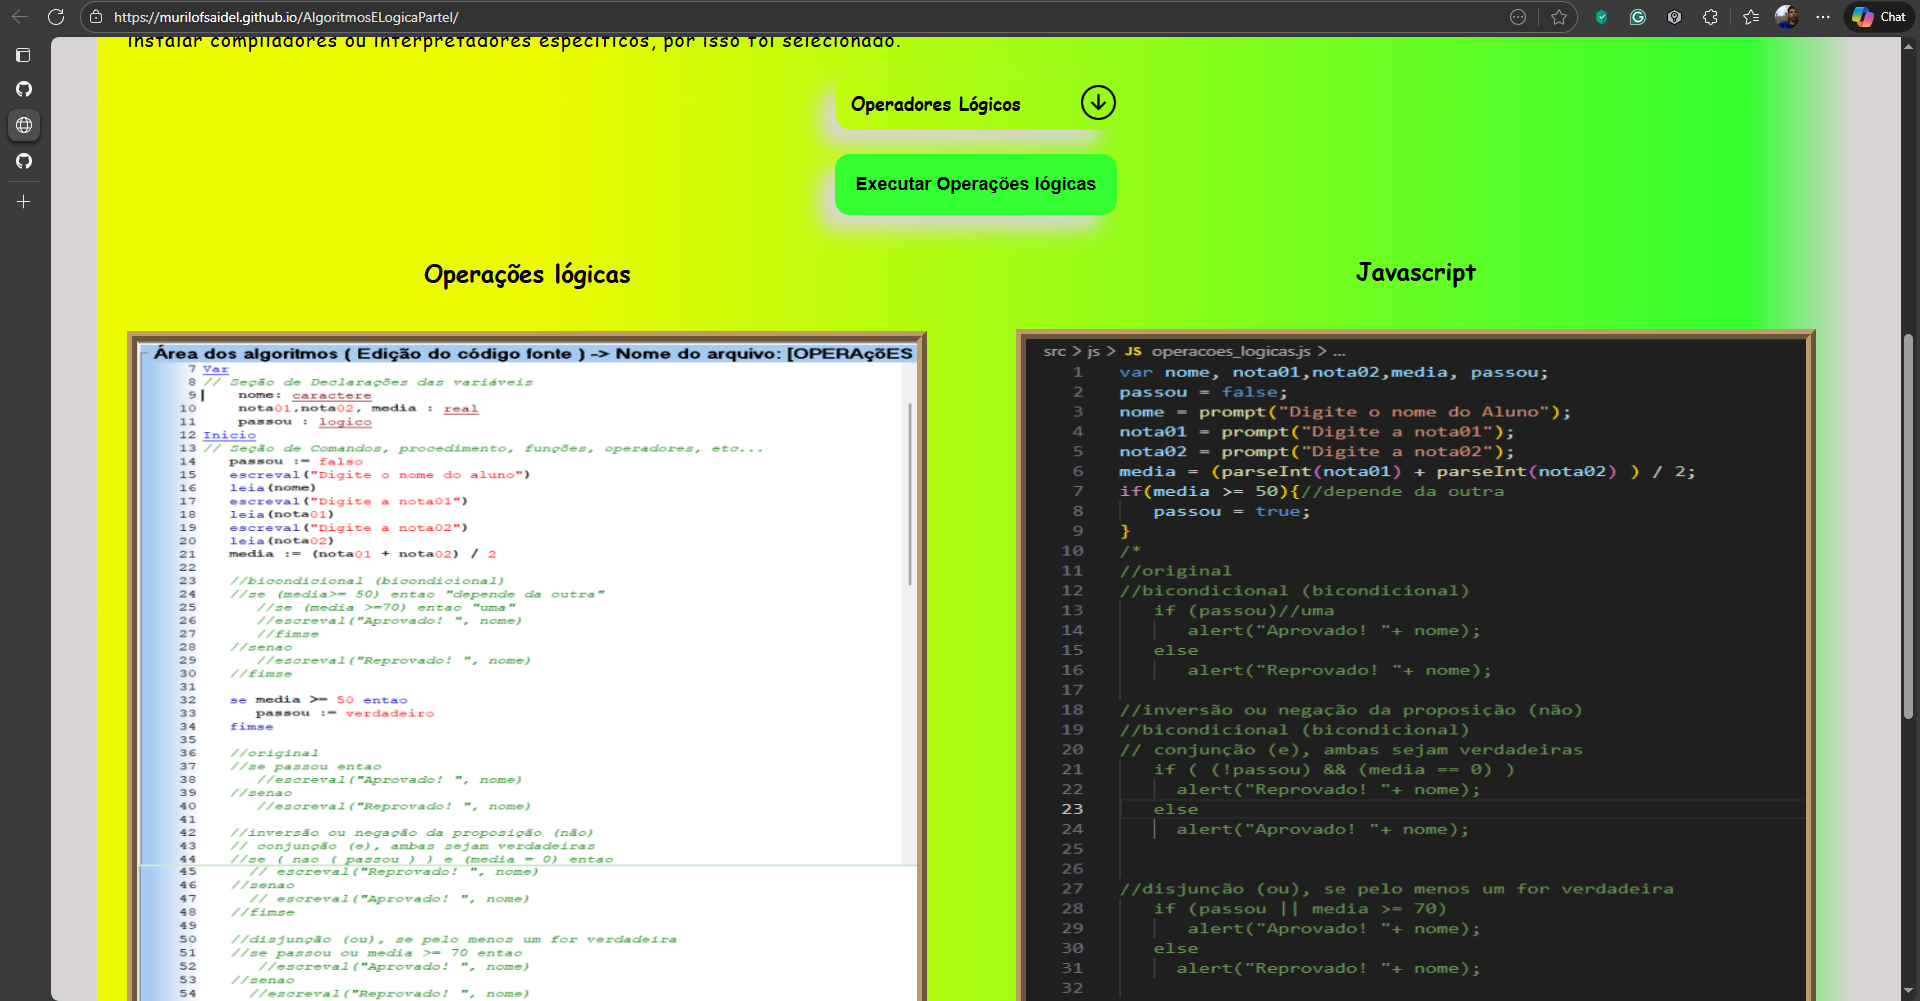The height and width of the screenshot is (1001, 1920).
Task: Switch to GitHub tab above globe tab
Action: pos(24,89)
